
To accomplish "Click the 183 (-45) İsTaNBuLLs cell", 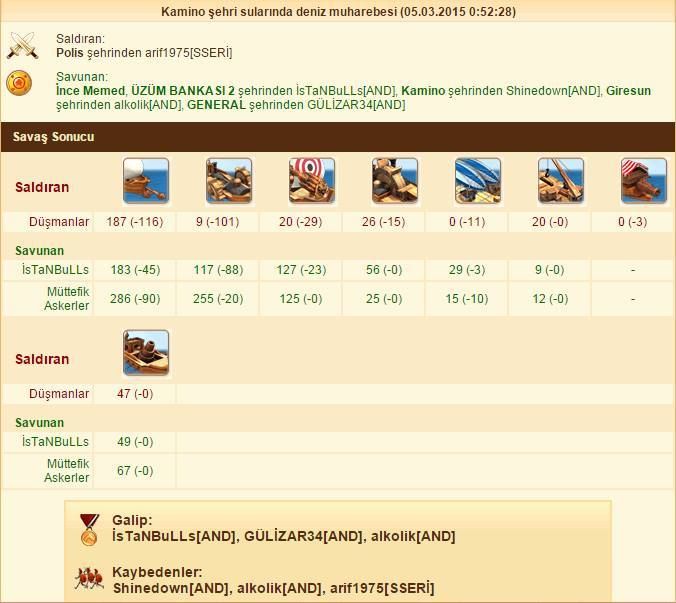I will pyautogui.click(x=135, y=270).
